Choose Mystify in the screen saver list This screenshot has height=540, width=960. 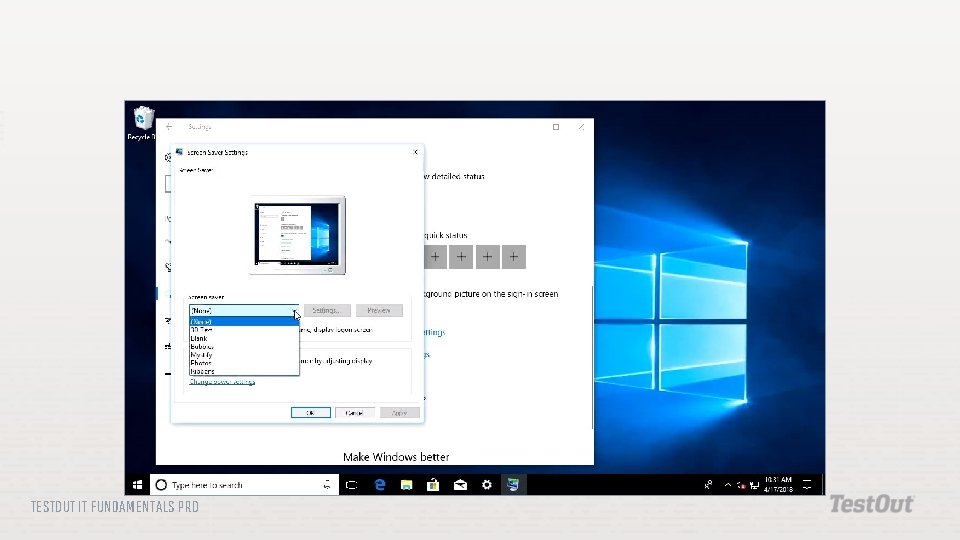tap(244, 354)
